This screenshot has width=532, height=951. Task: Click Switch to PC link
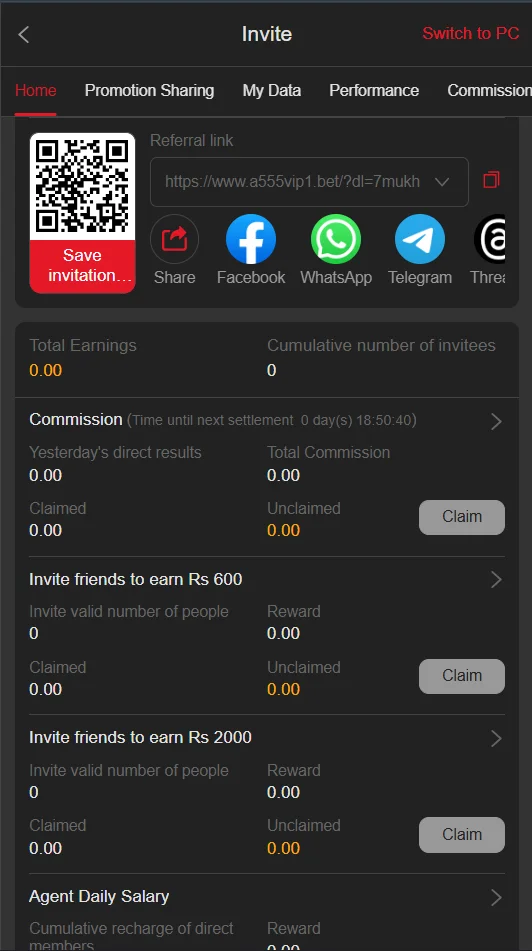point(471,33)
